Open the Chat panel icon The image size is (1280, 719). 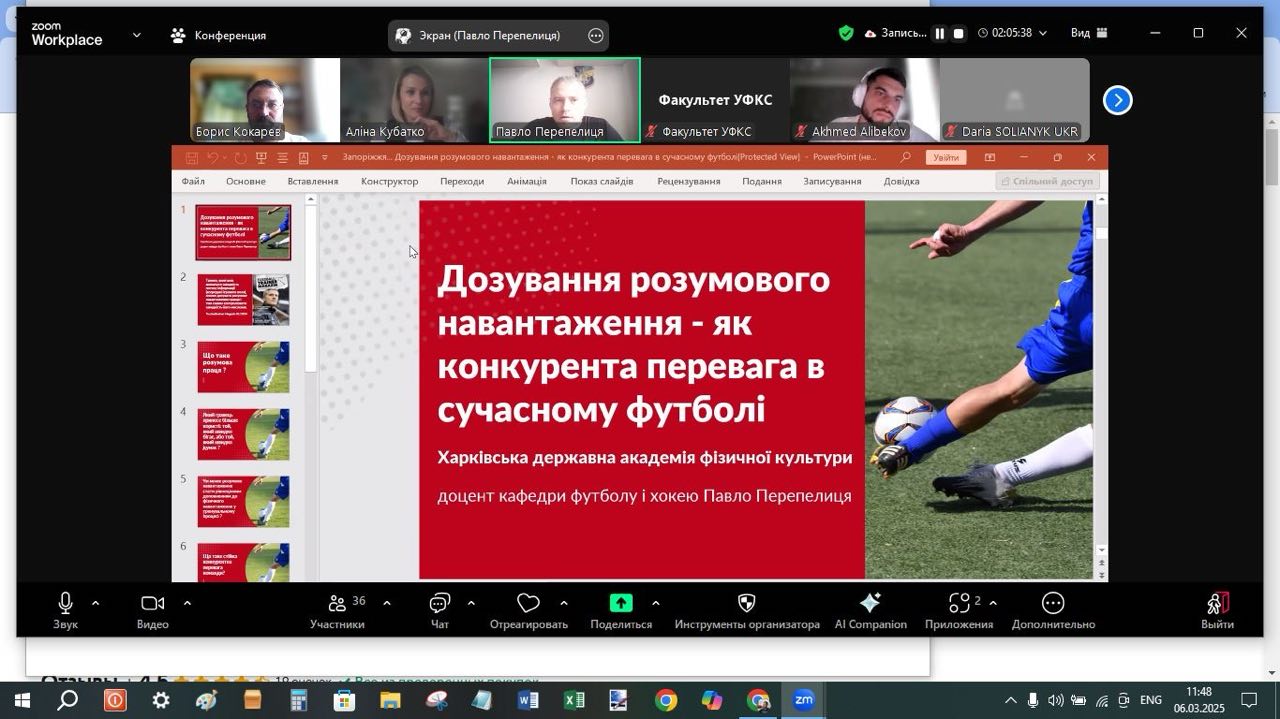pyautogui.click(x=439, y=604)
